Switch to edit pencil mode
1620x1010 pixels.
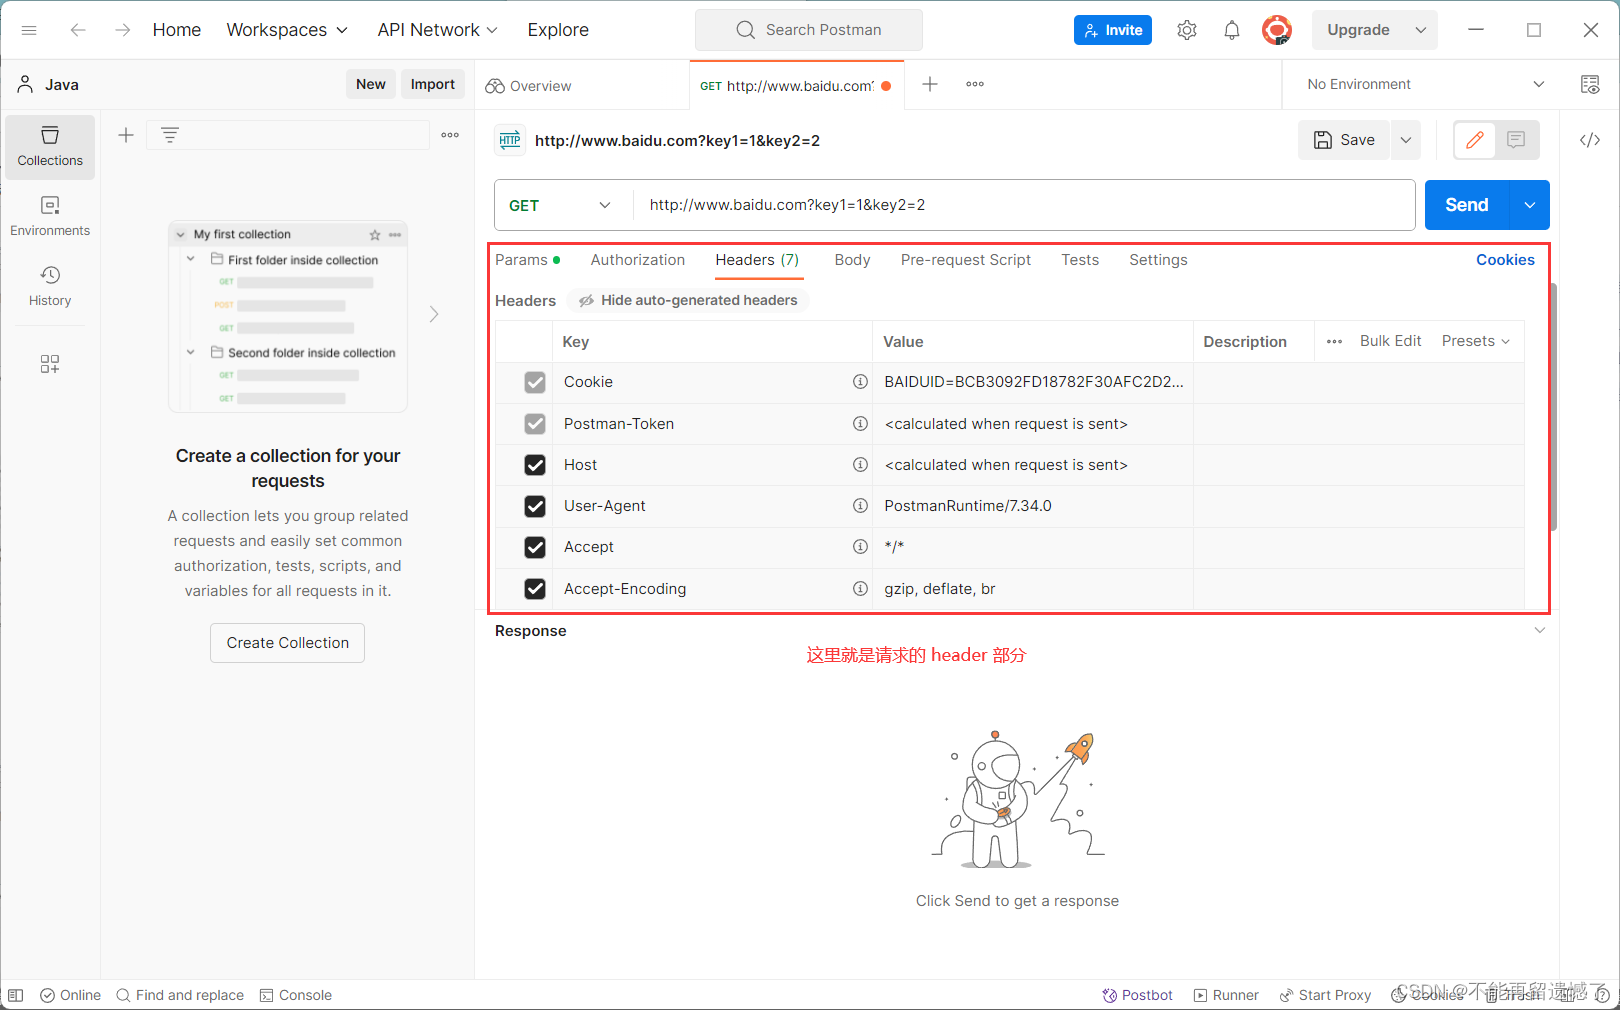tap(1475, 140)
